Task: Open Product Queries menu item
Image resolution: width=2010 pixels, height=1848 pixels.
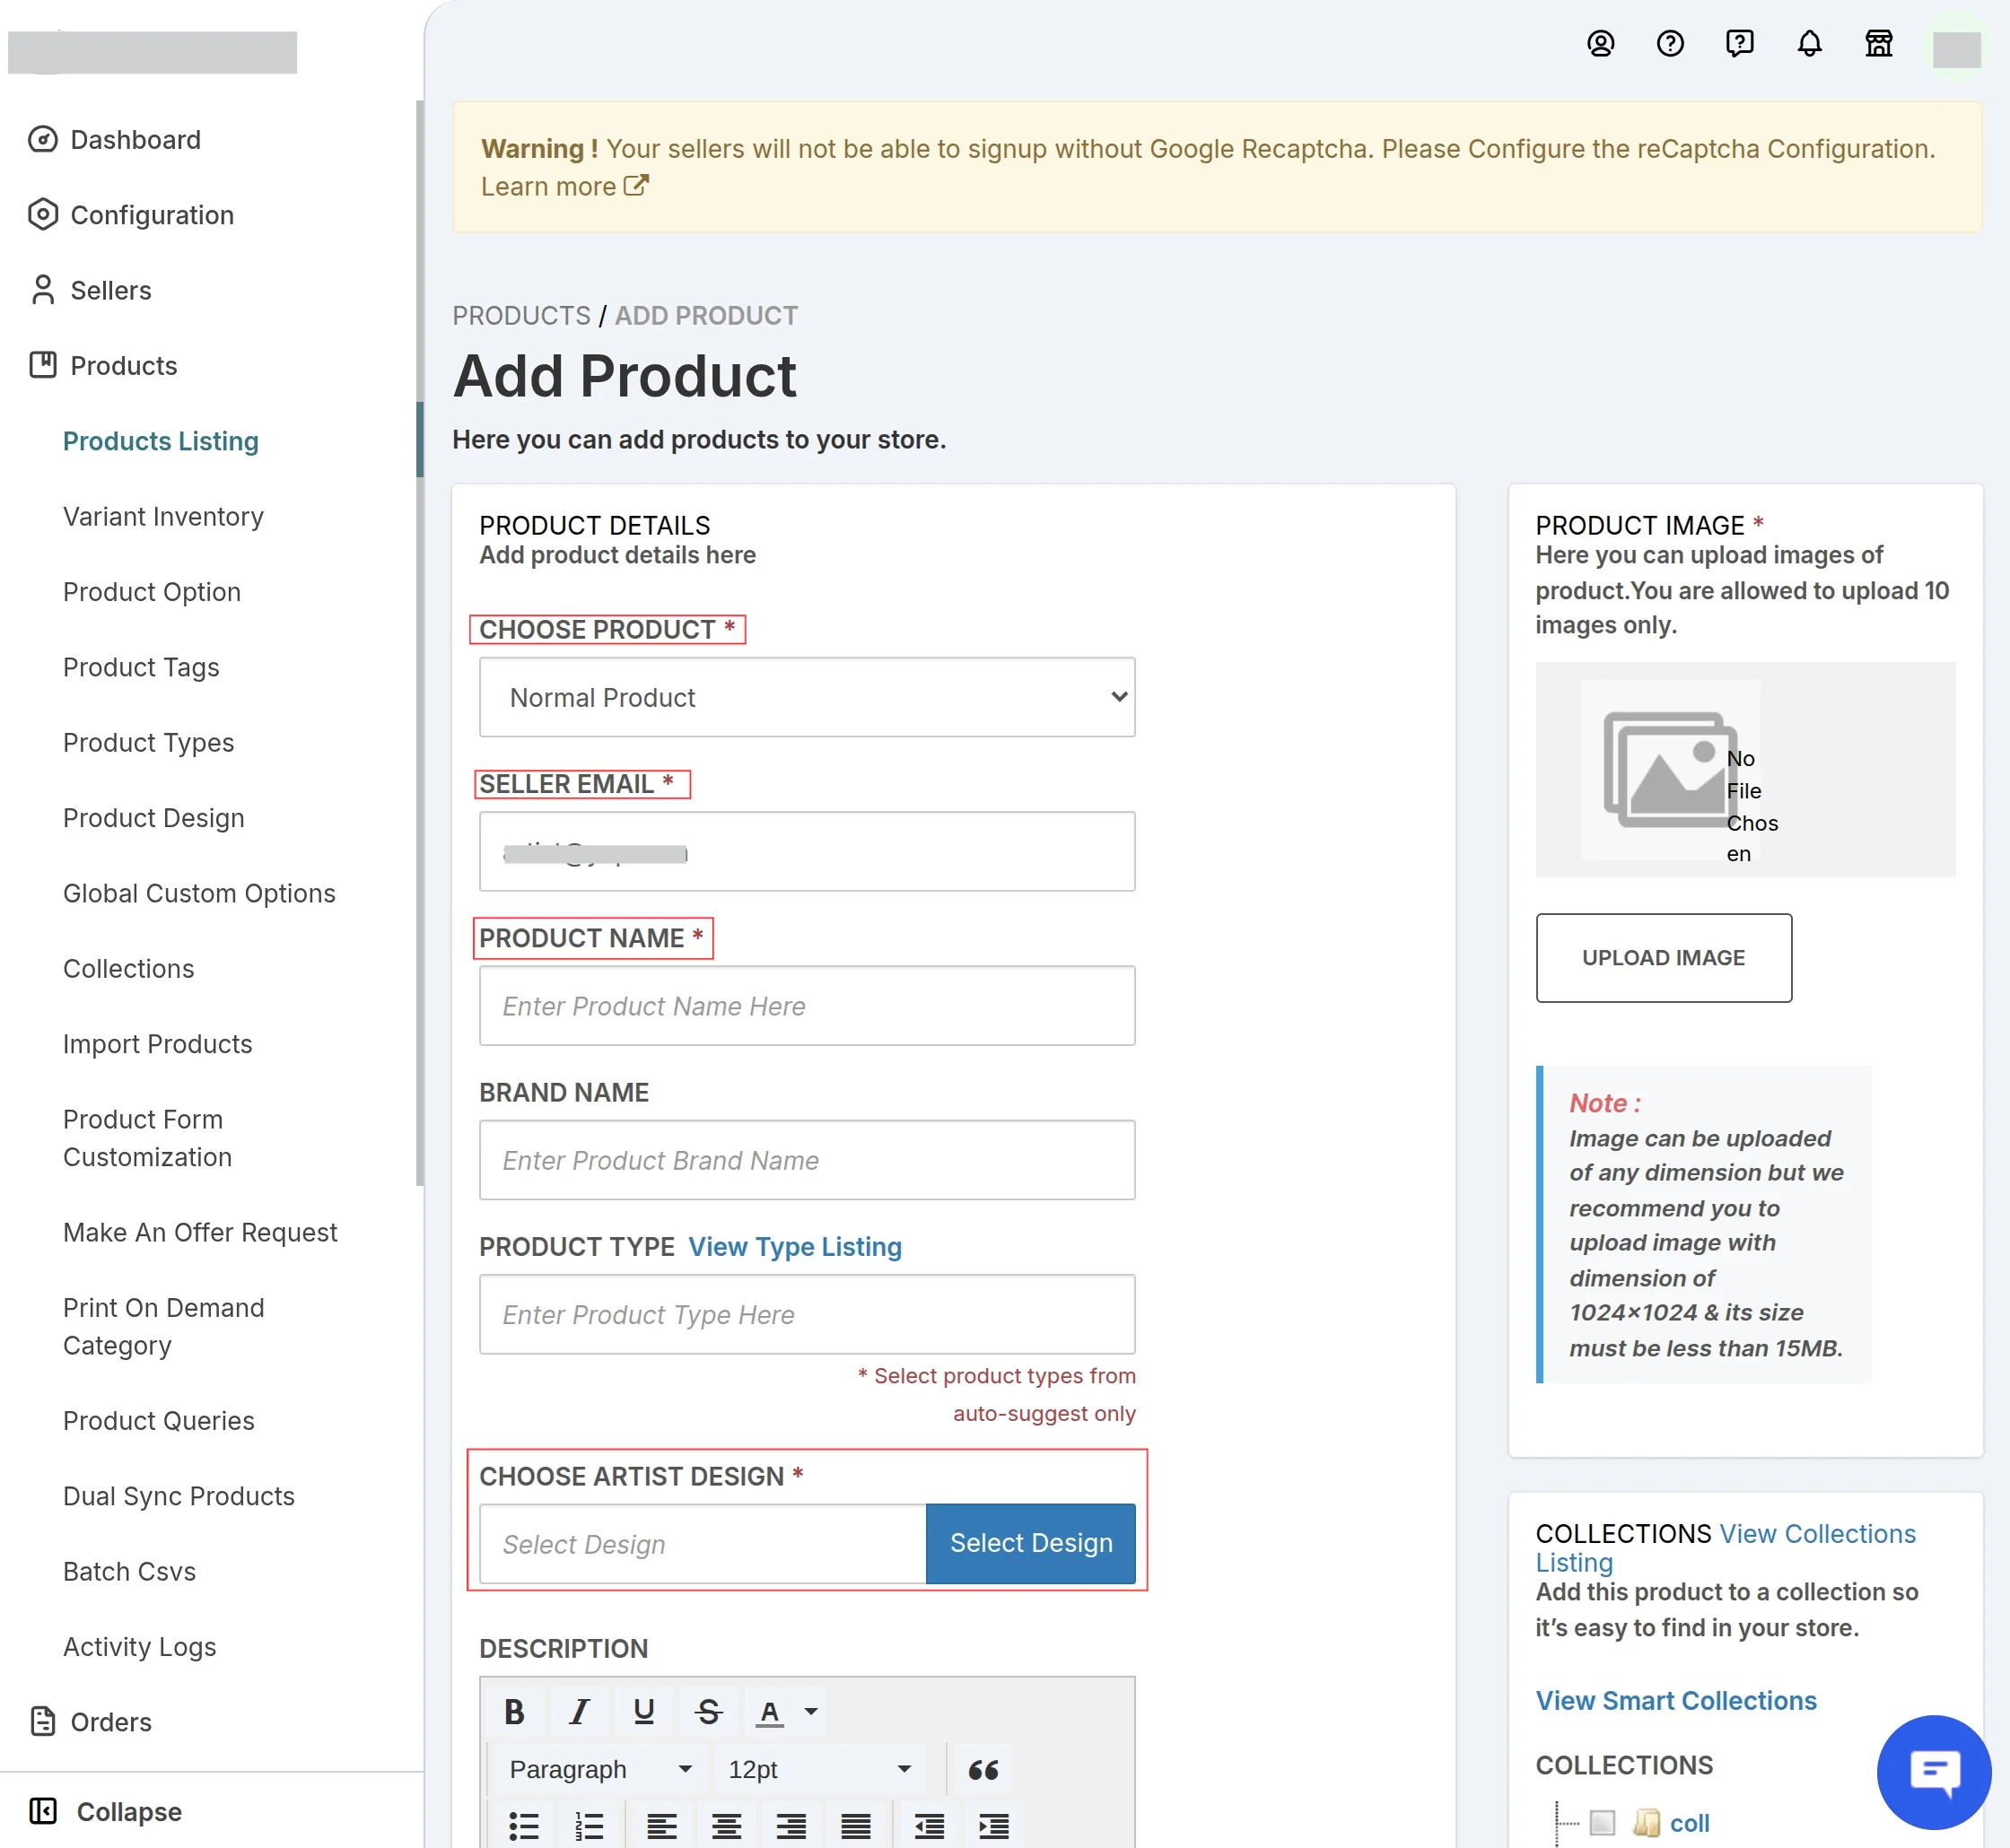Action: [x=159, y=1420]
